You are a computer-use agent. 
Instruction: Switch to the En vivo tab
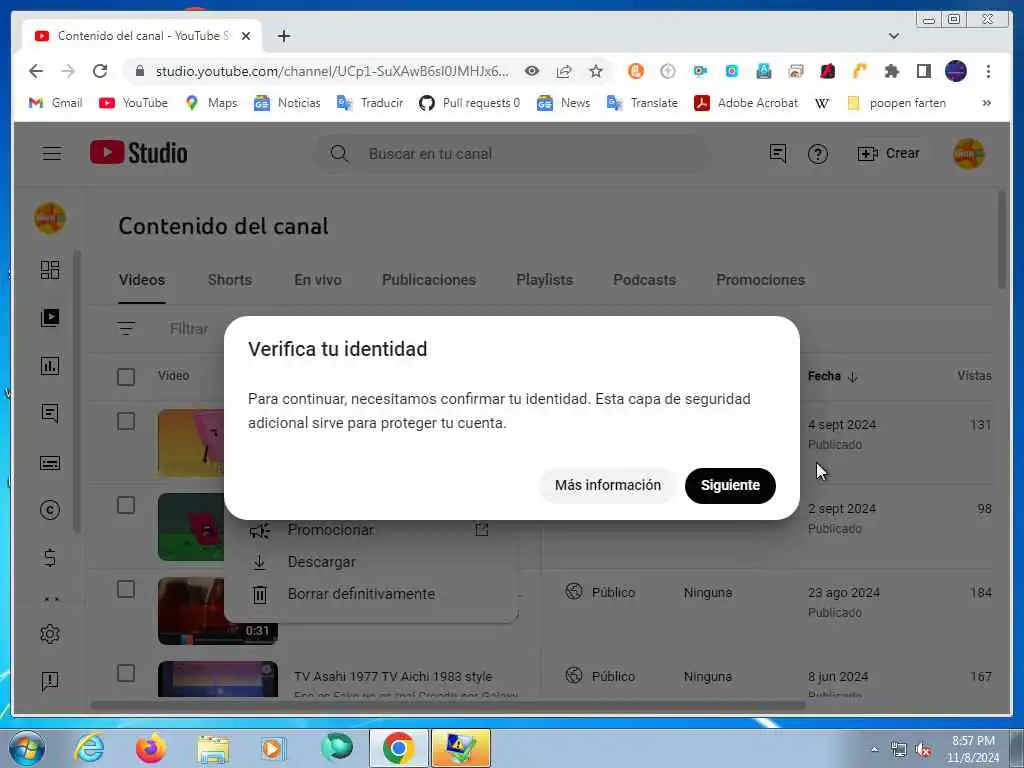pos(317,280)
